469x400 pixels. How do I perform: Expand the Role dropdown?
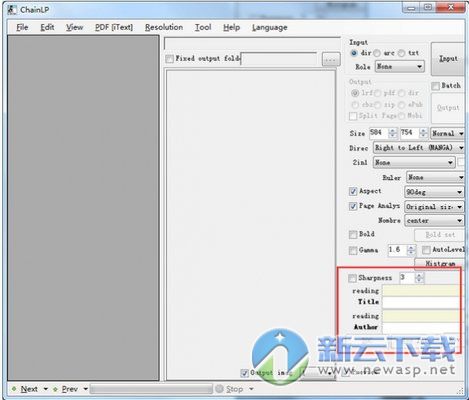[400, 67]
